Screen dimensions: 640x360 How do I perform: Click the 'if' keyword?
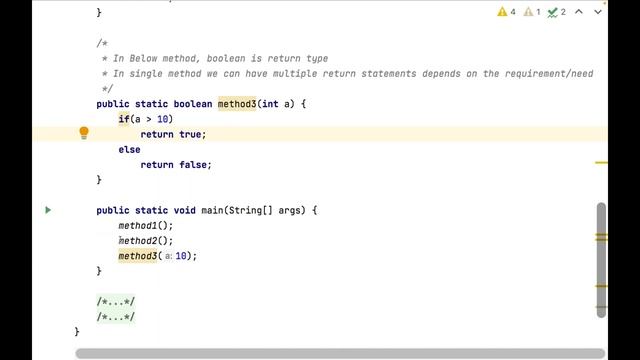124,119
